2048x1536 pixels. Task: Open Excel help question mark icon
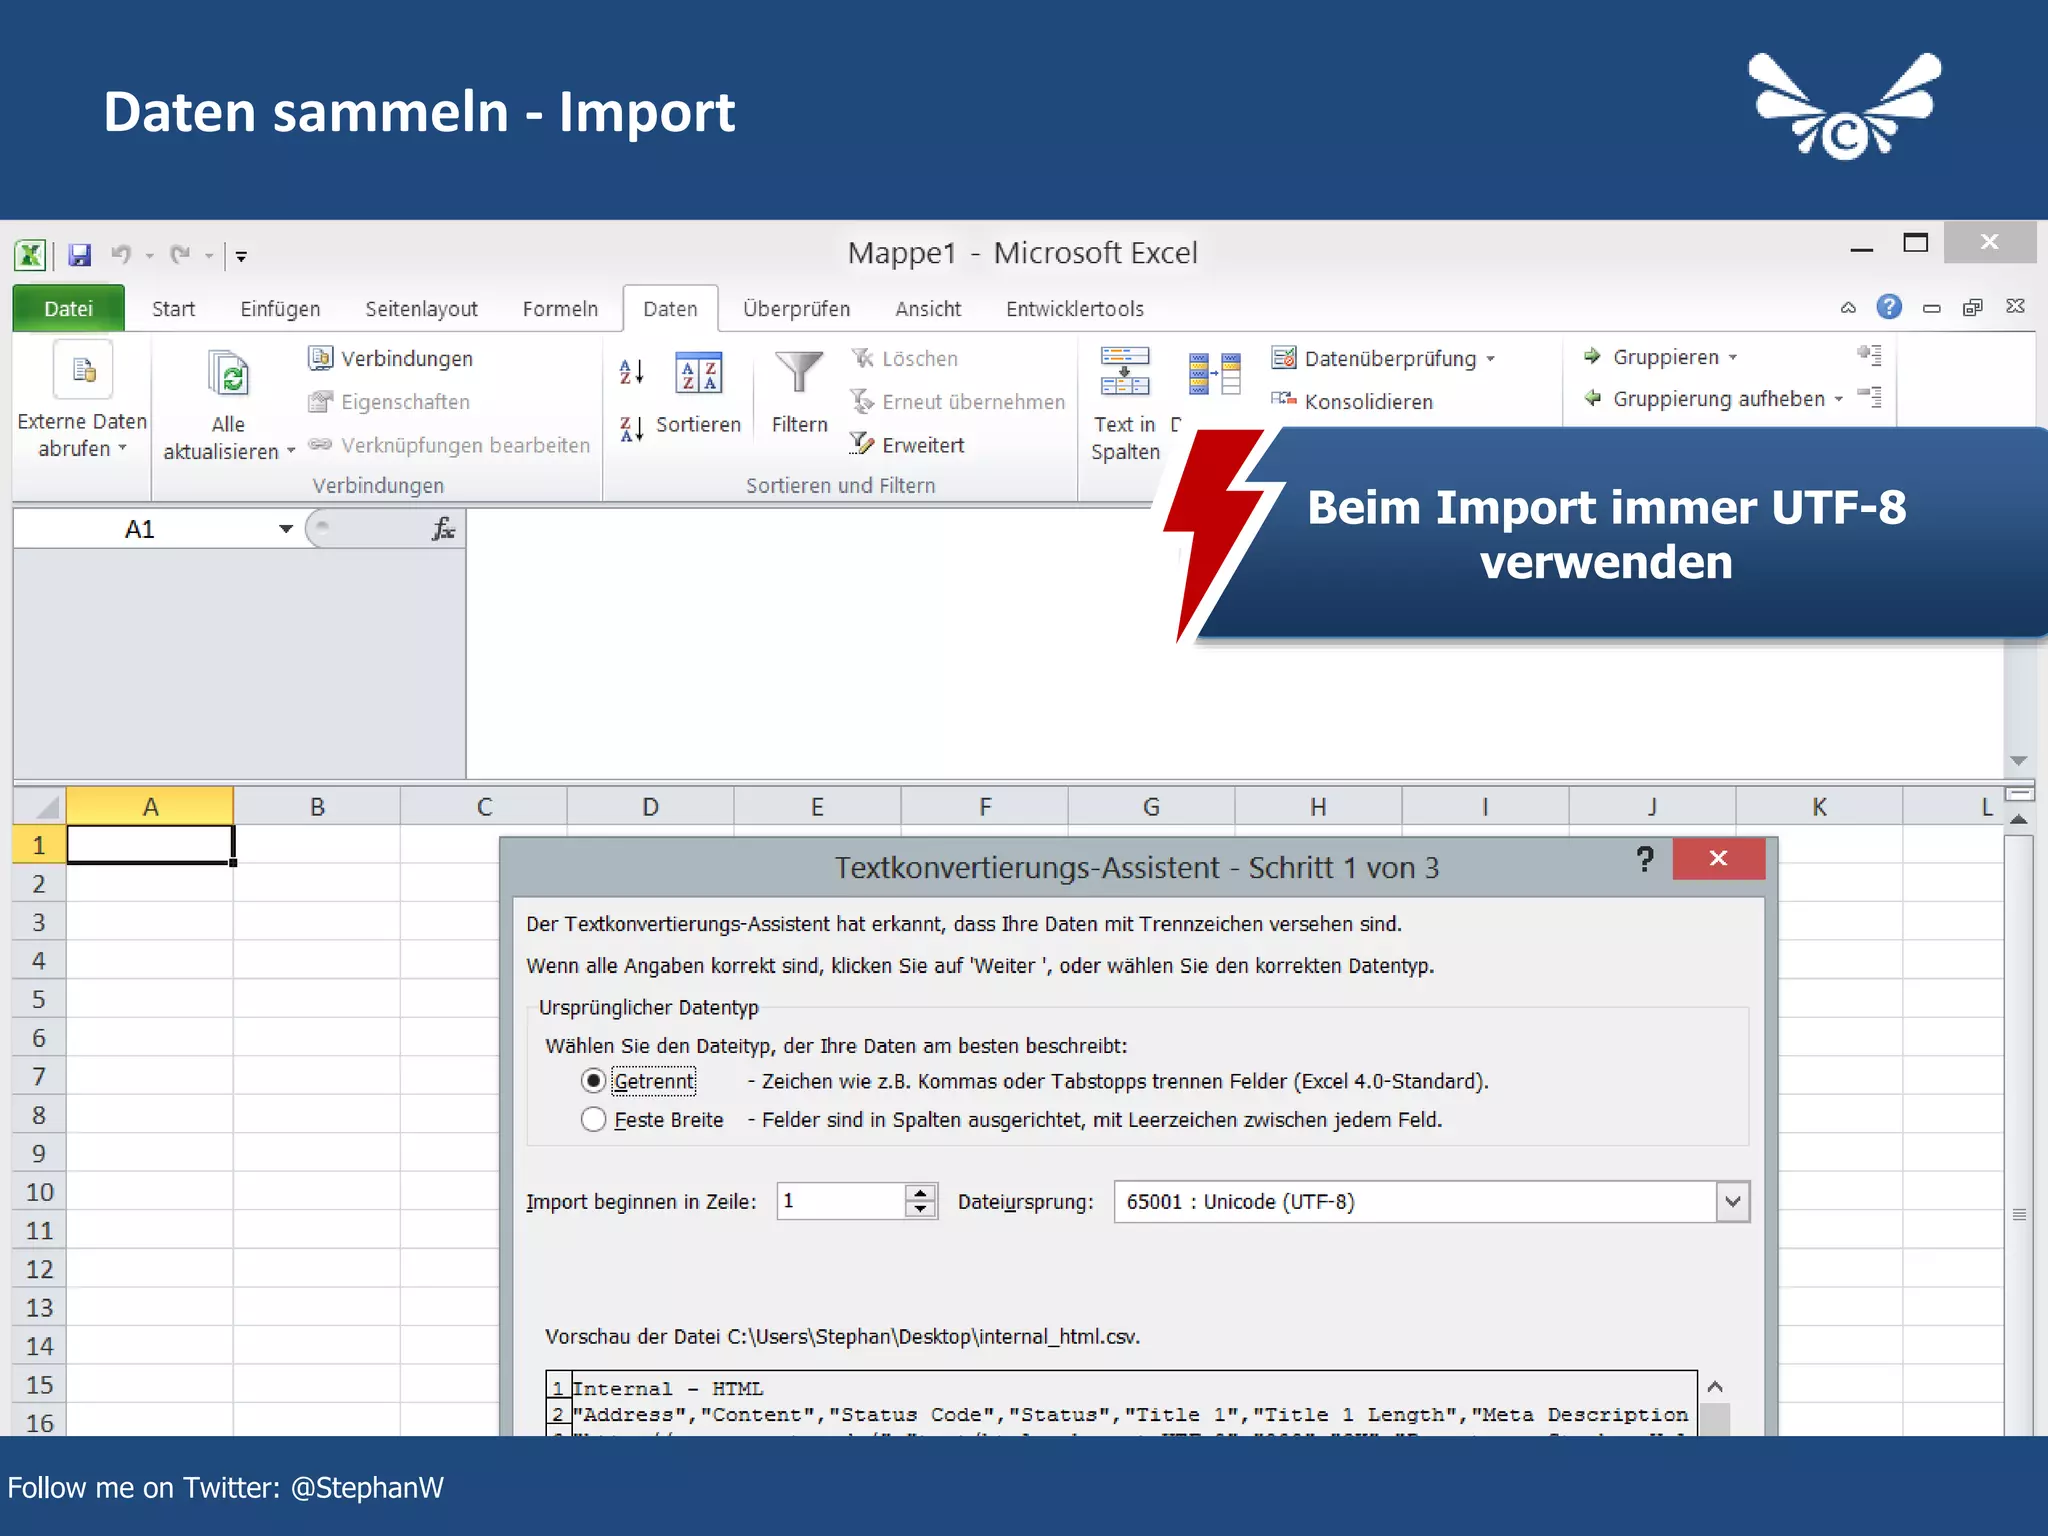[x=1889, y=307]
